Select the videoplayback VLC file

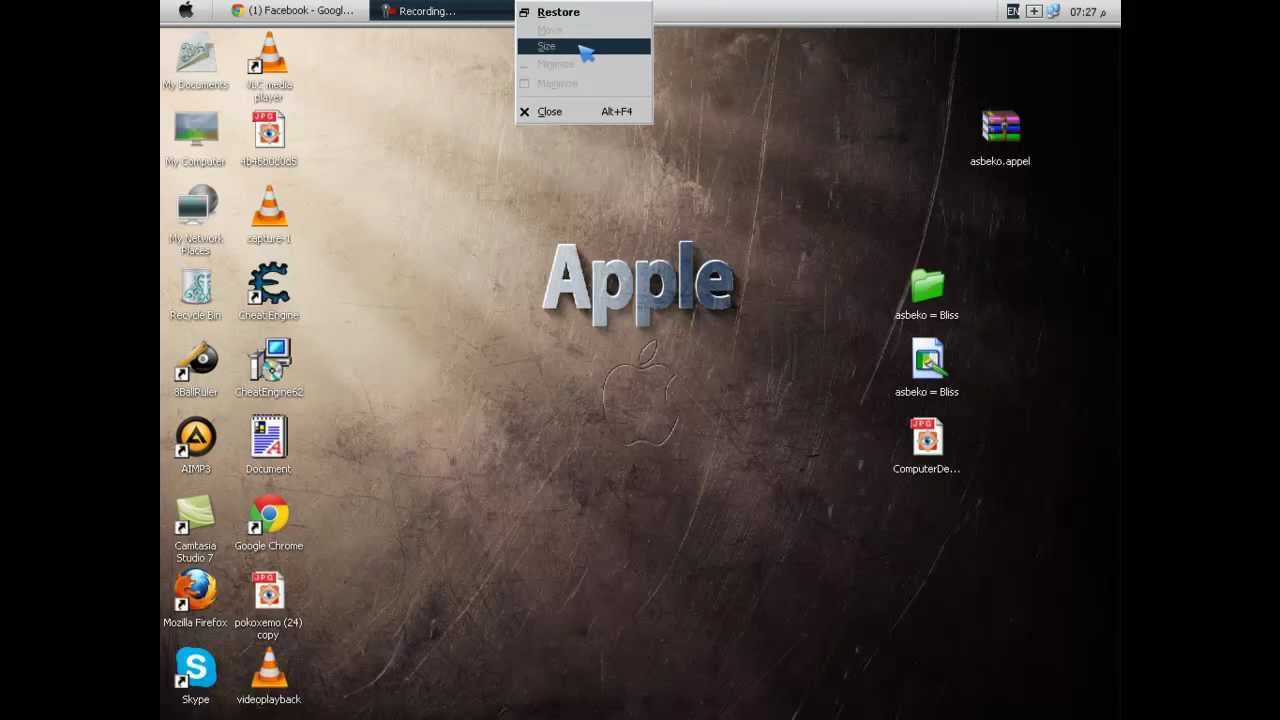click(269, 677)
